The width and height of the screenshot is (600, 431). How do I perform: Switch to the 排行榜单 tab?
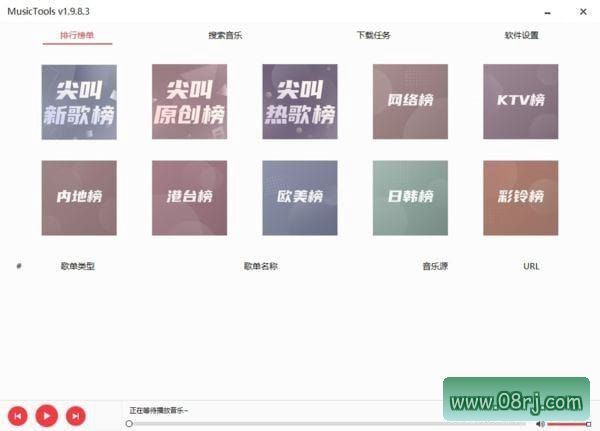coord(77,36)
